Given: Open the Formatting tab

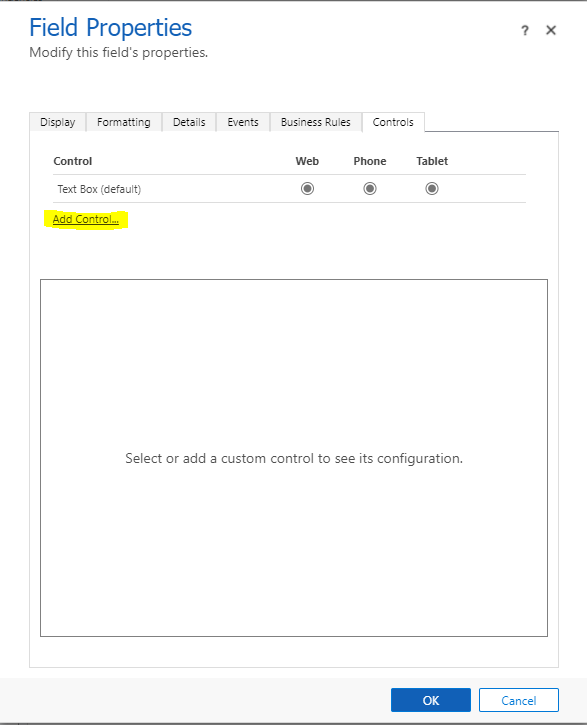Looking at the screenshot, I should [x=124, y=122].
